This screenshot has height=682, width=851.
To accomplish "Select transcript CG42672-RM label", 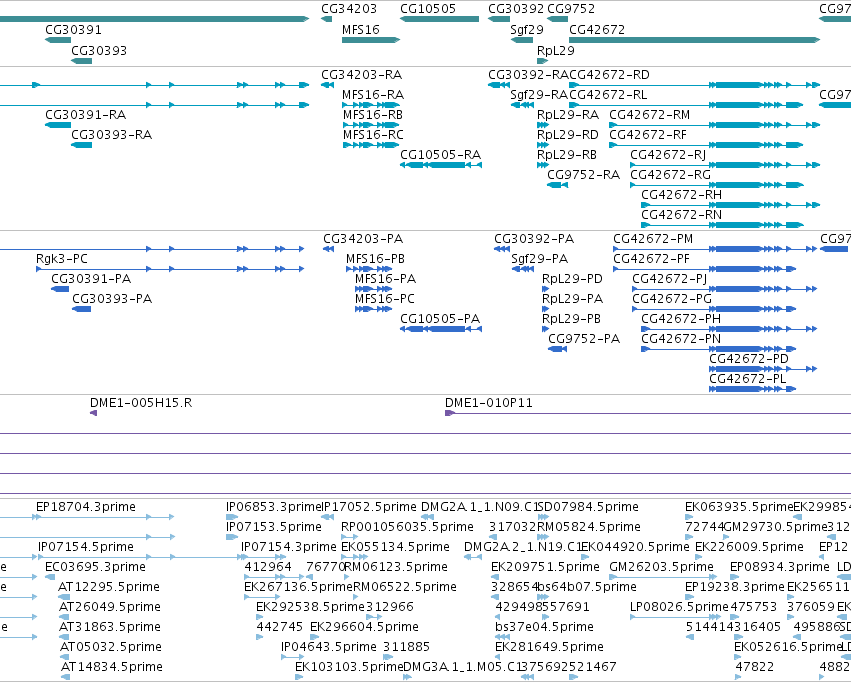I will tap(649, 114).
